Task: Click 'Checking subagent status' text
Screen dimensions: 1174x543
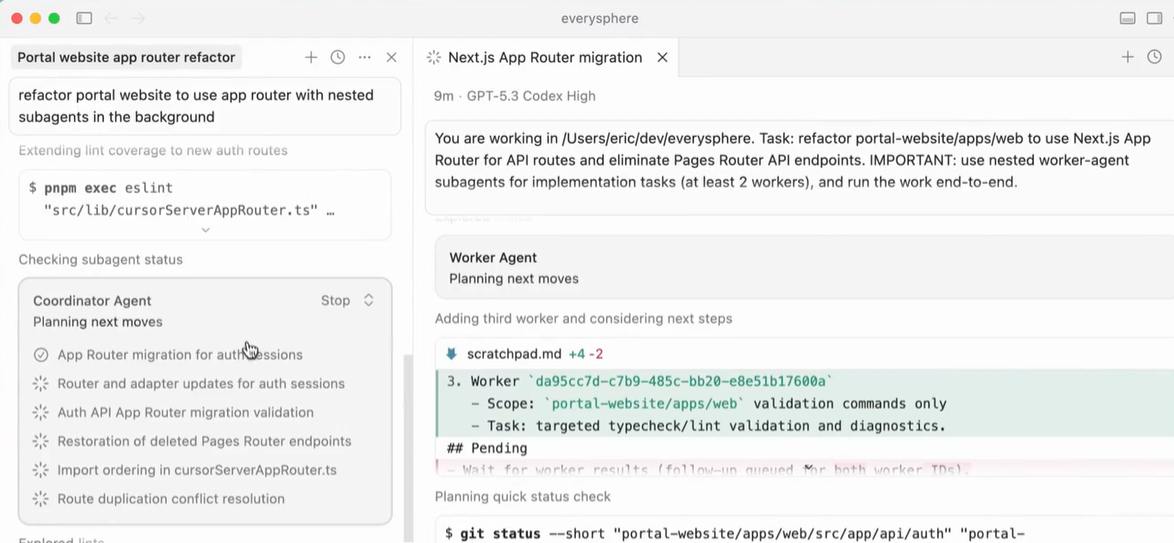Action: click(100, 259)
